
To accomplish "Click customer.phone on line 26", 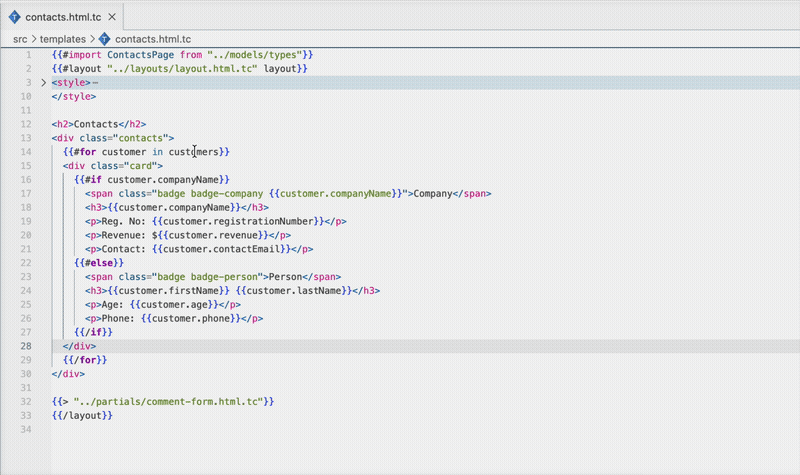I will [191, 318].
